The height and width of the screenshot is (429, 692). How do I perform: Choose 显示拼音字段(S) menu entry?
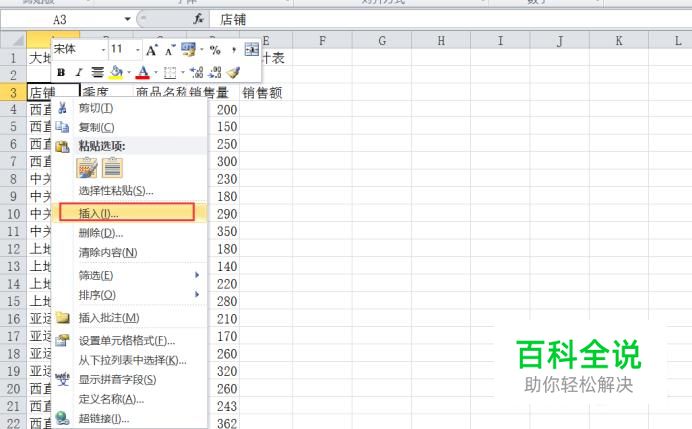pos(129,380)
